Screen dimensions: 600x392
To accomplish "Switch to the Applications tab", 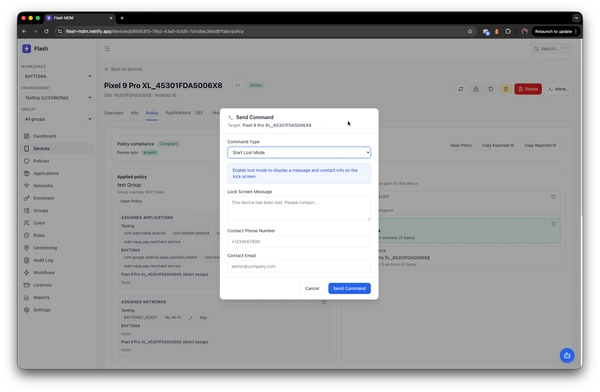I will pyautogui.click(x=184, y=113).
